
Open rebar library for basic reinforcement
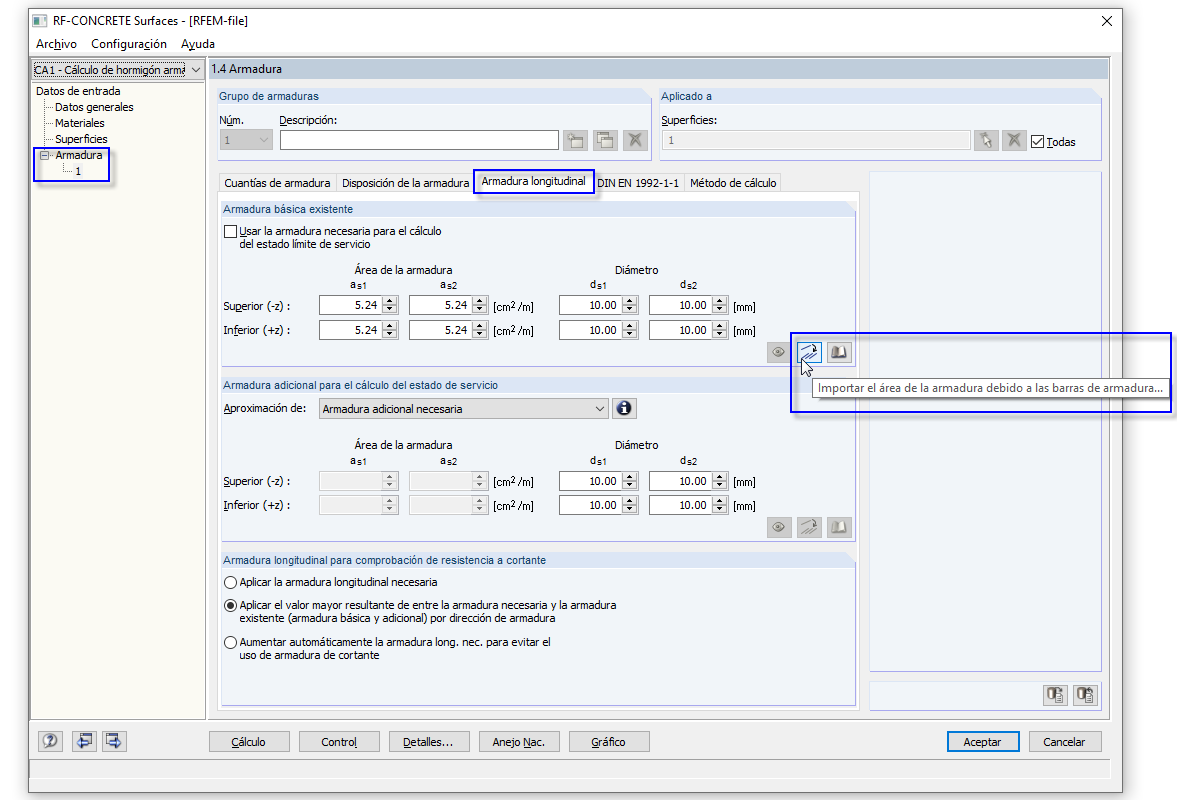[x=839, y=352]
